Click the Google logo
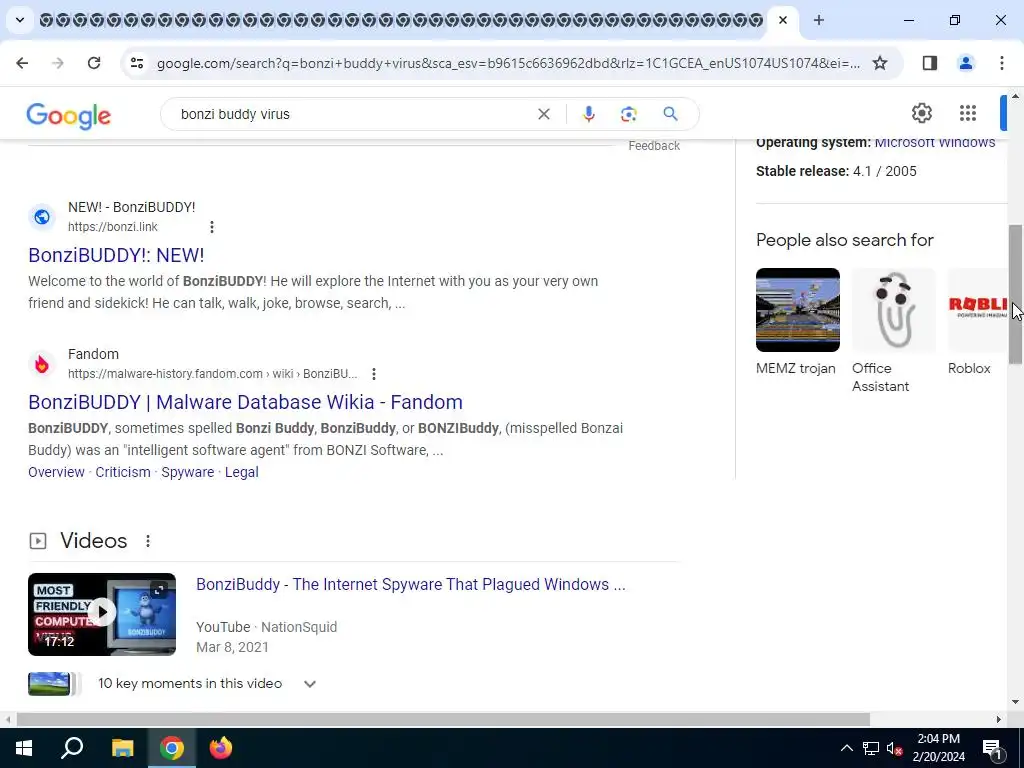The height and width of the screenshot is (768, 1024). tap(69, 116)
